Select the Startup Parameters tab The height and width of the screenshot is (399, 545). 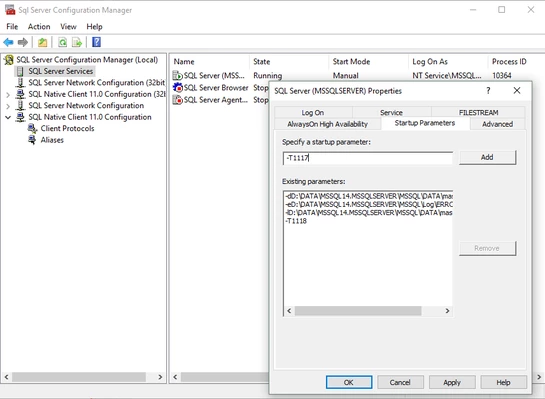coord(425,123)
